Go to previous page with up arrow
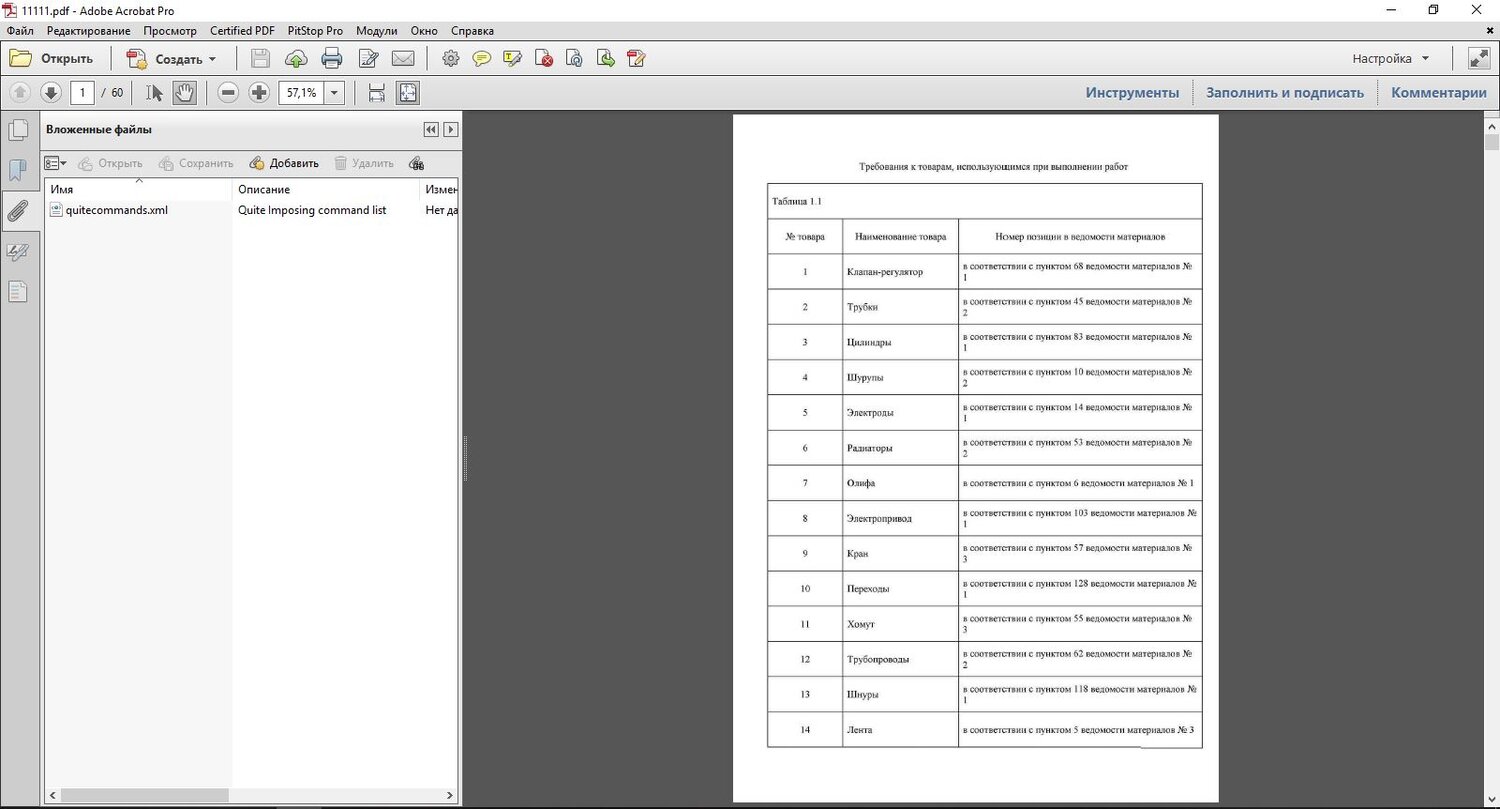The image size is (1500, 809). click(20, 93)
